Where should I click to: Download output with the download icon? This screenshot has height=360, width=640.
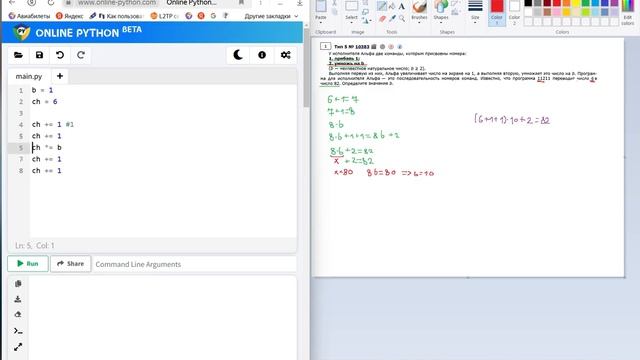click(18, 299)
